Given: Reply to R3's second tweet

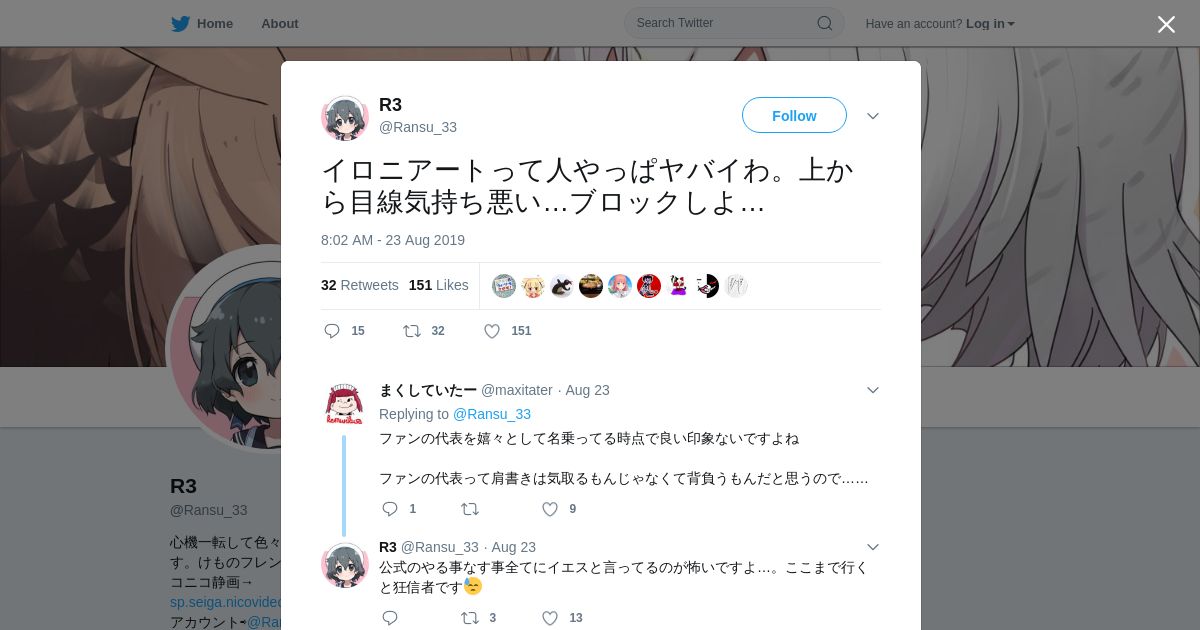Looking at the screenshot, I should coord(390,618).
